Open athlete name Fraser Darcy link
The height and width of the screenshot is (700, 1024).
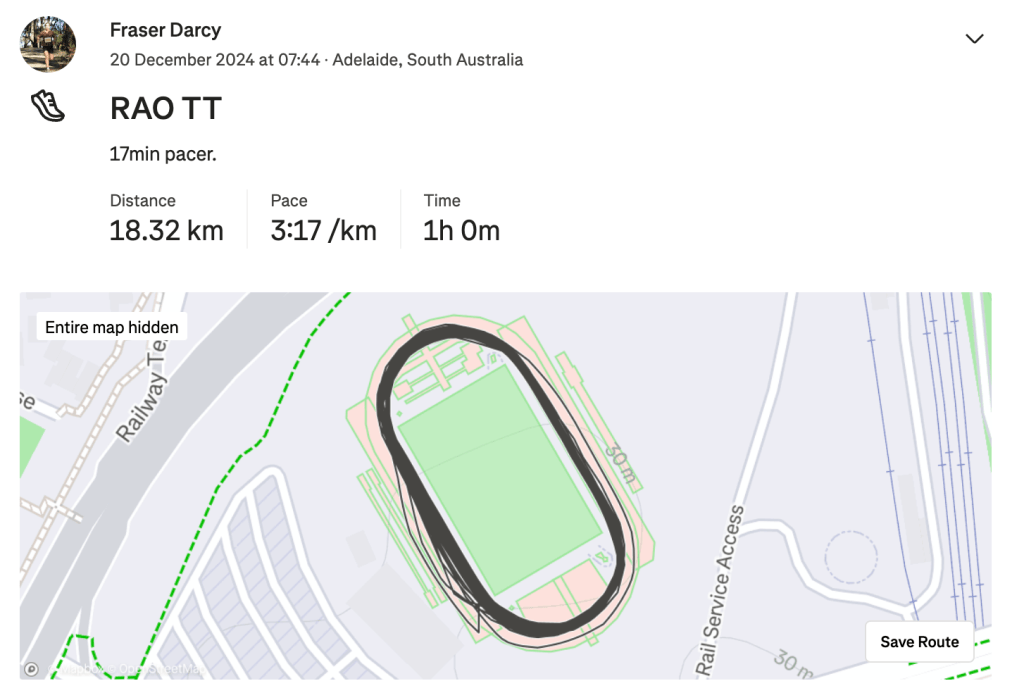165,30
